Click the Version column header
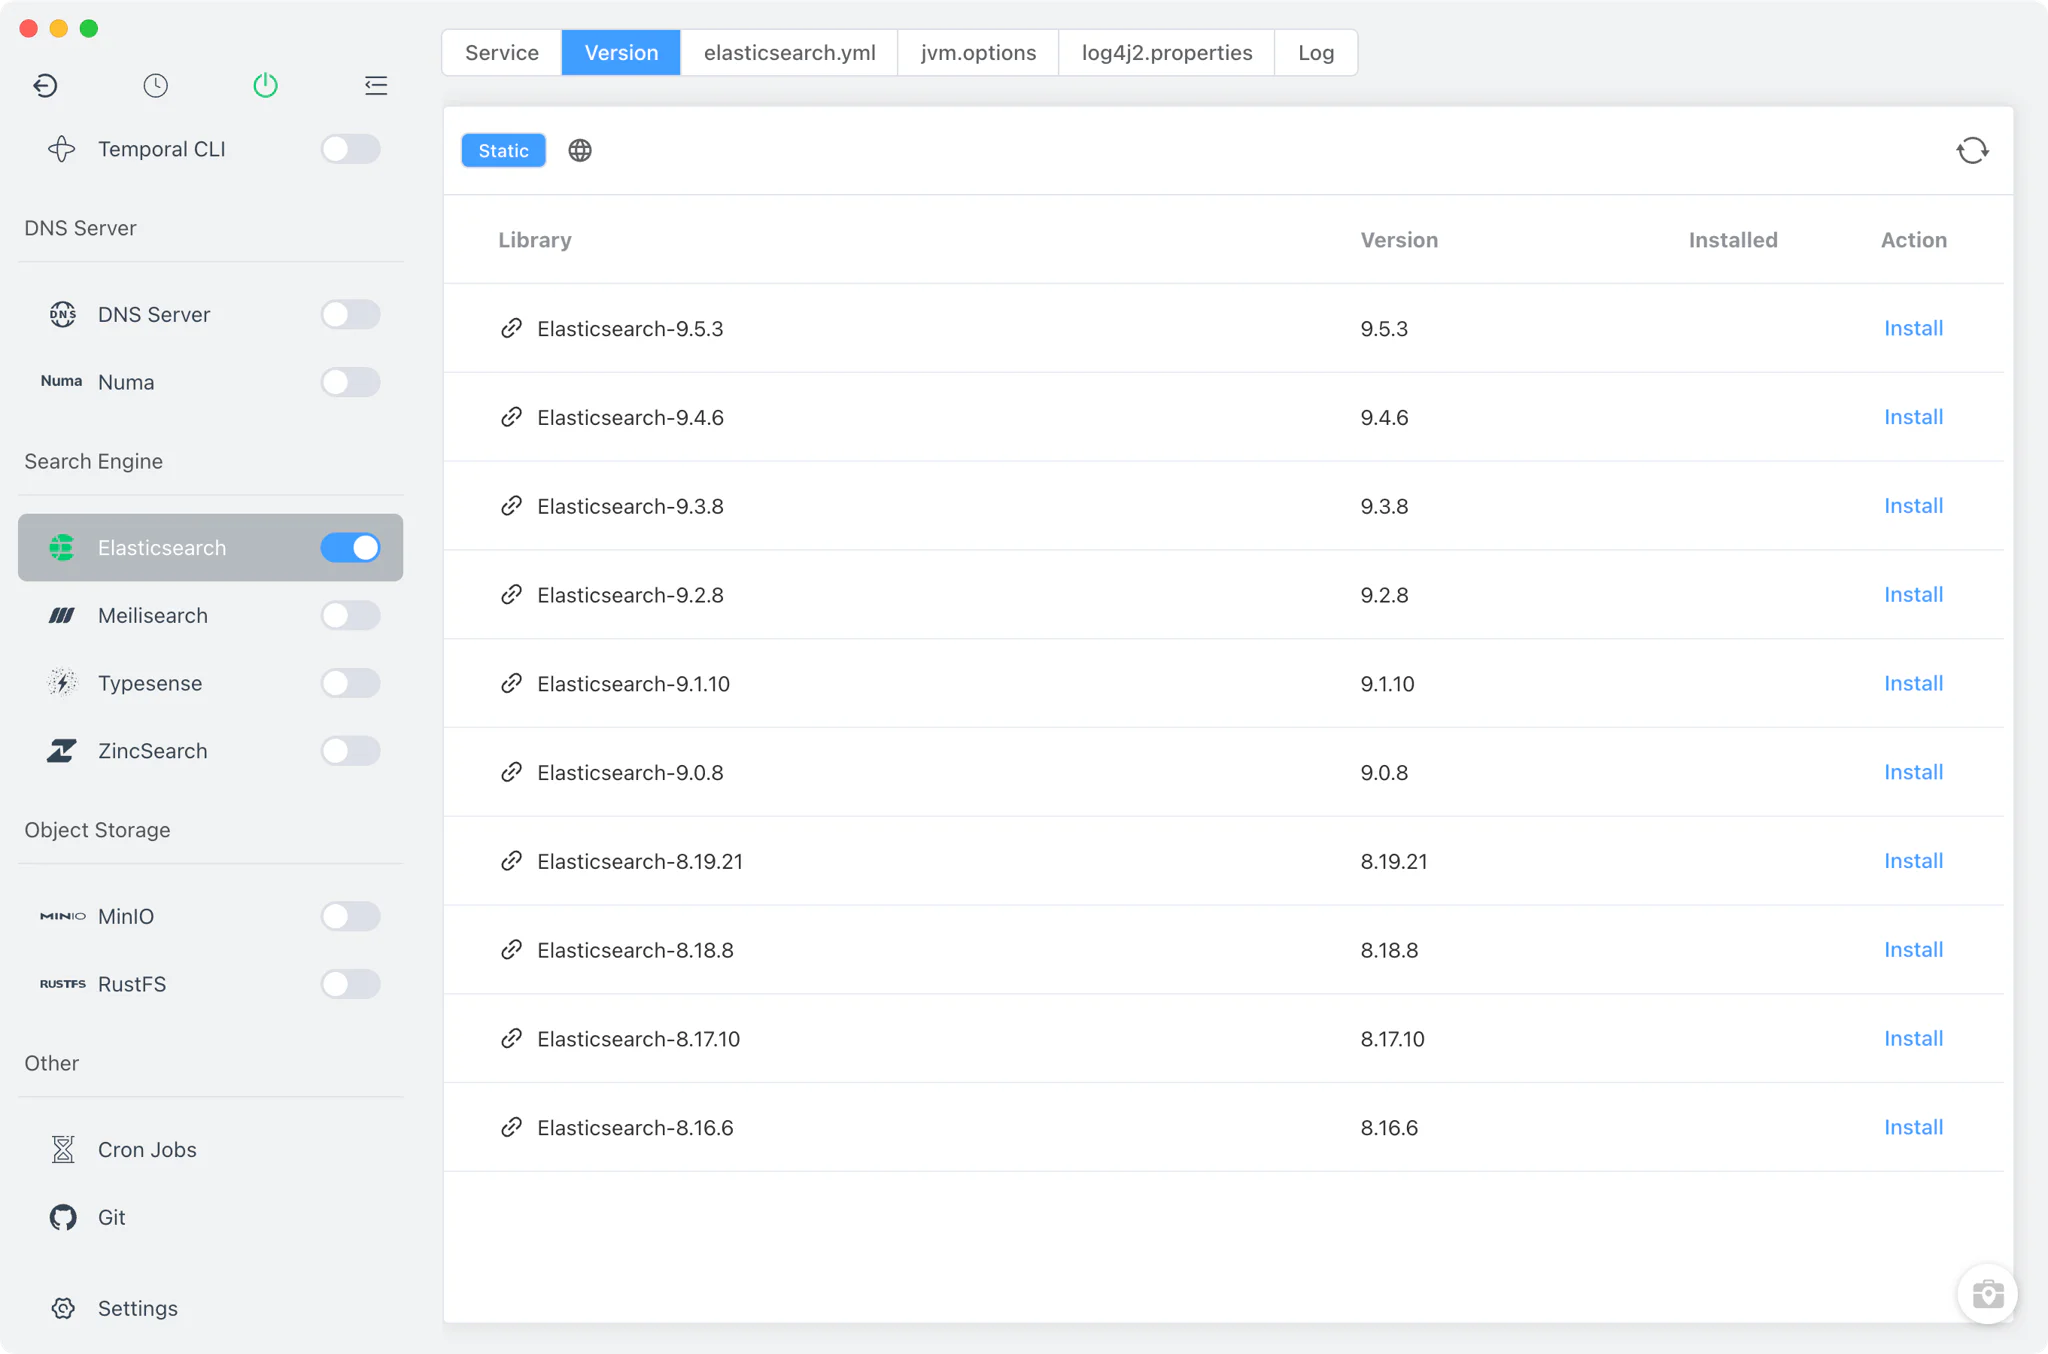This screenshot has width=2048, height=1354. (x=1399, y=240)
